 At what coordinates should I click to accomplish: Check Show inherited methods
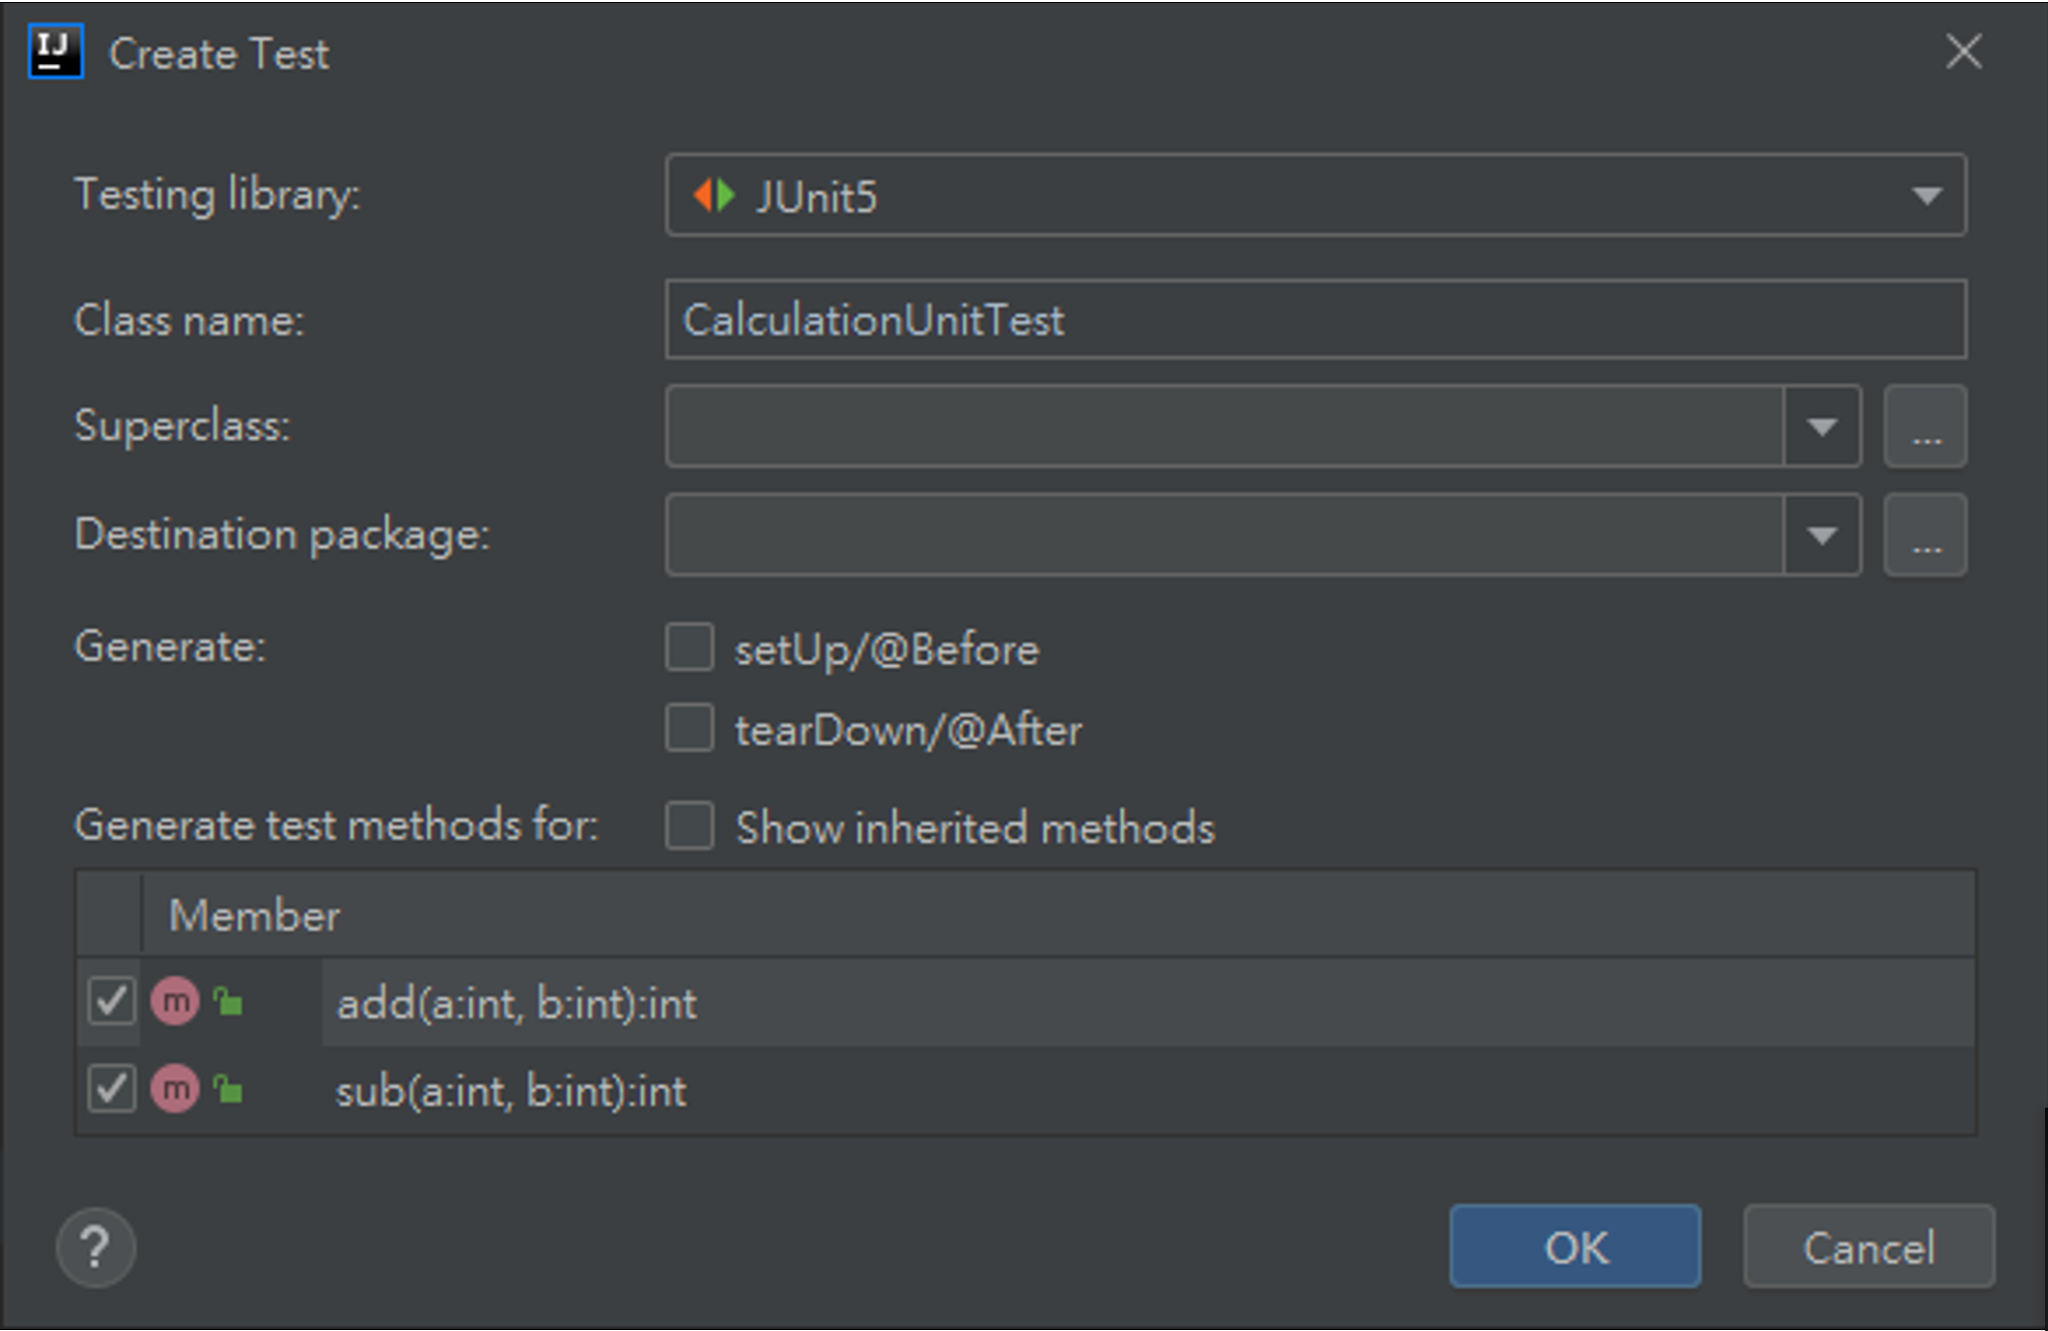[690, 828]
